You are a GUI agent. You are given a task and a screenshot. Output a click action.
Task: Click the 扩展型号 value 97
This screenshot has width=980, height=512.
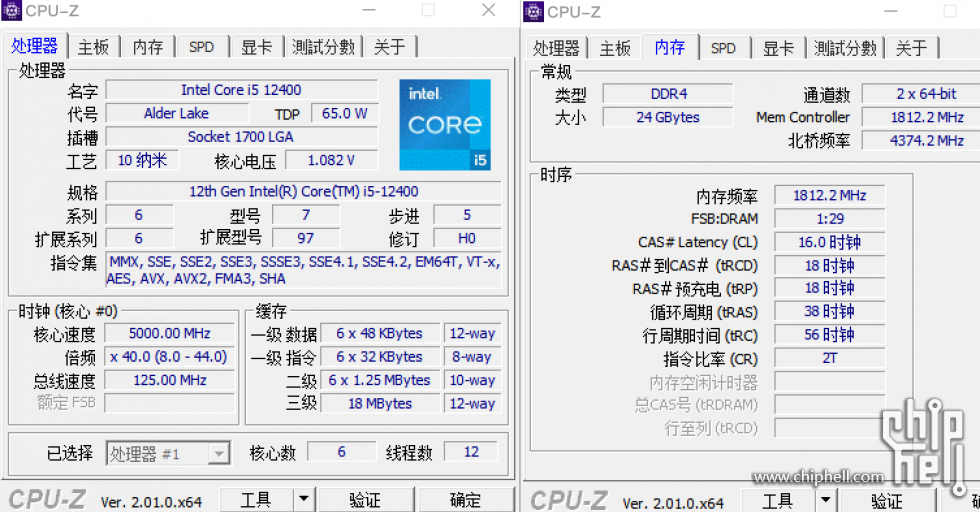click(306, 238)
